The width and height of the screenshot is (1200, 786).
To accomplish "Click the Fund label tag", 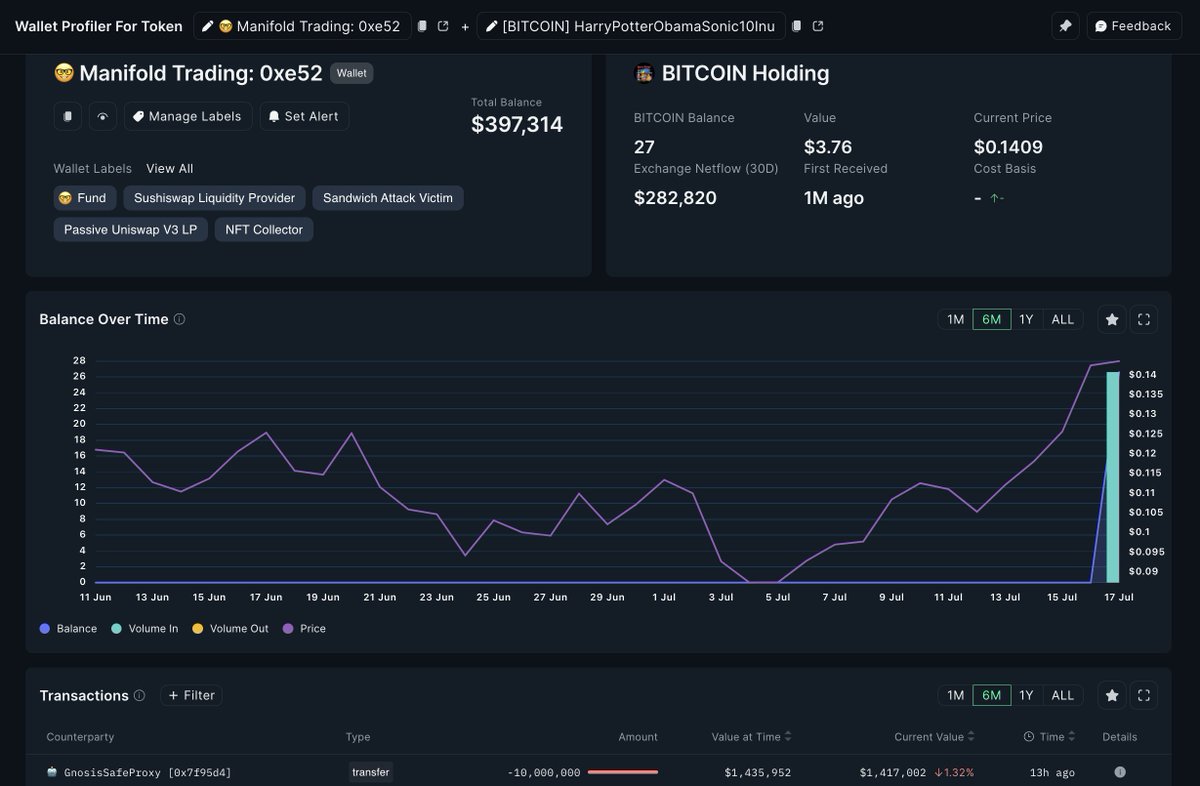I will [85, 198].
